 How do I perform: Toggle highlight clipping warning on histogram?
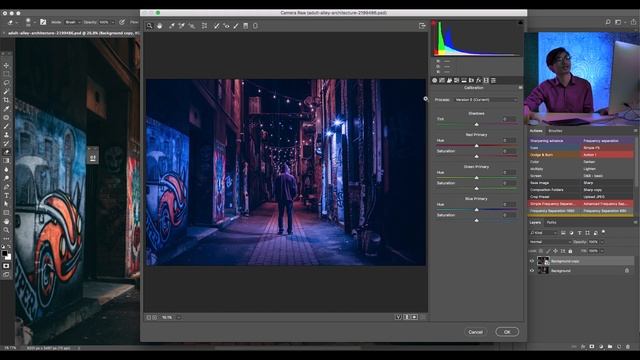tap(520, 22)
